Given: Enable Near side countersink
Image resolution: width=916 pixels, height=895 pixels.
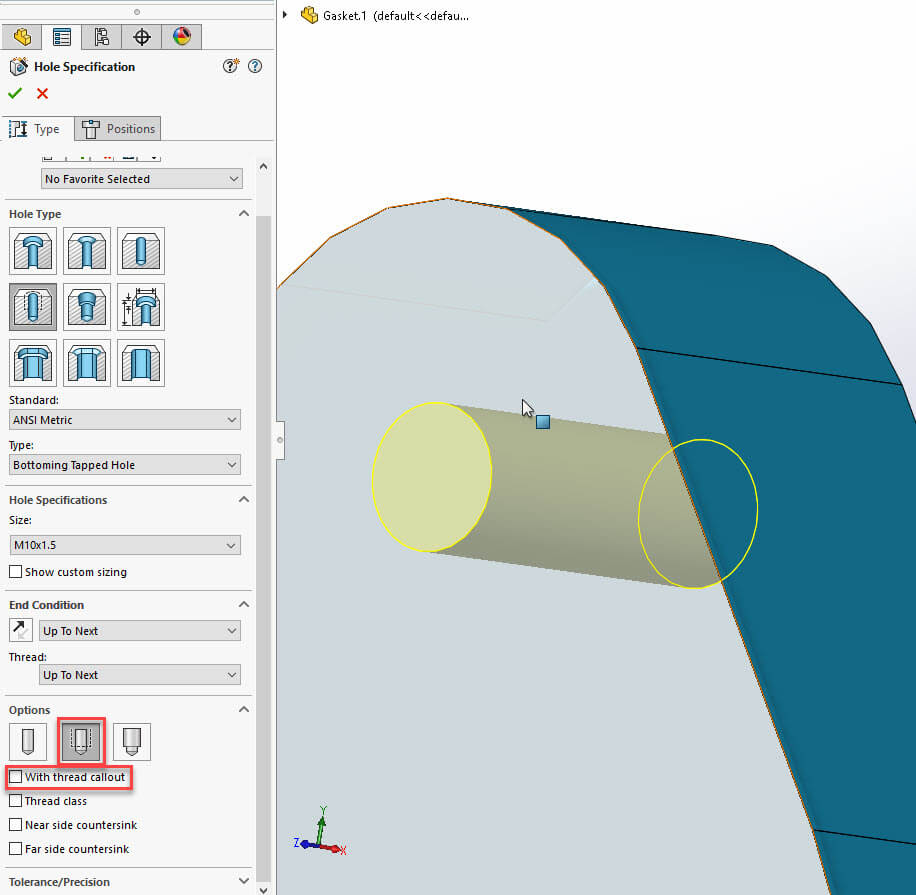Looking at the screenshot, I should point(15,825).
